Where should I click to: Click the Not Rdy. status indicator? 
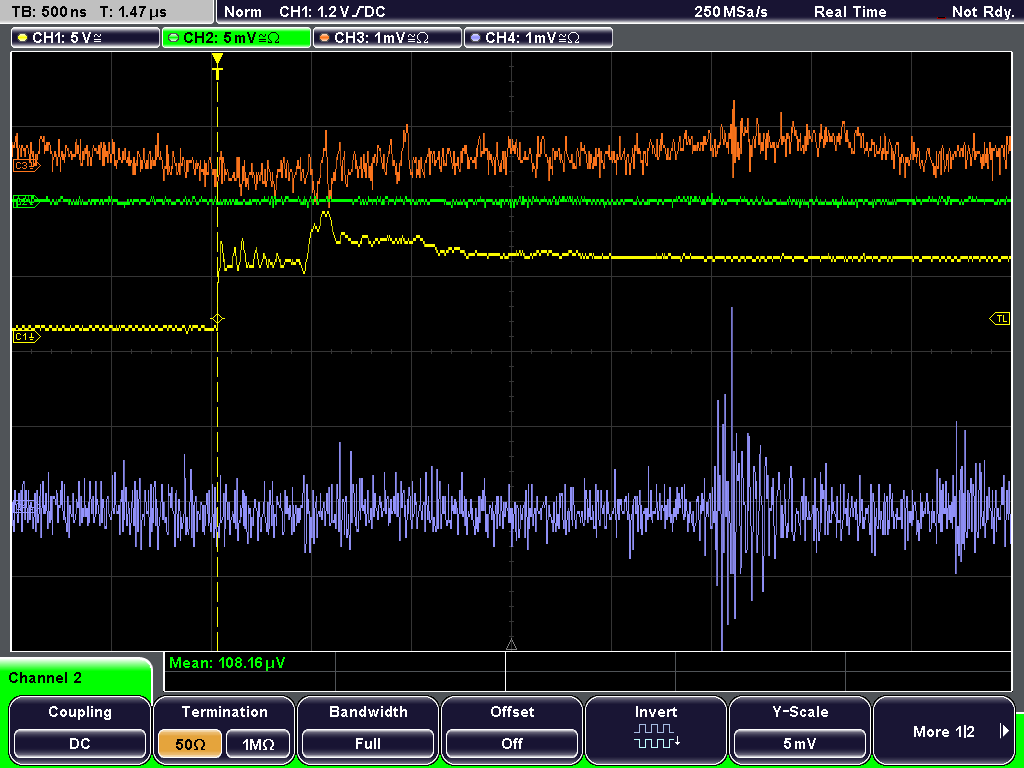(982, 12)
